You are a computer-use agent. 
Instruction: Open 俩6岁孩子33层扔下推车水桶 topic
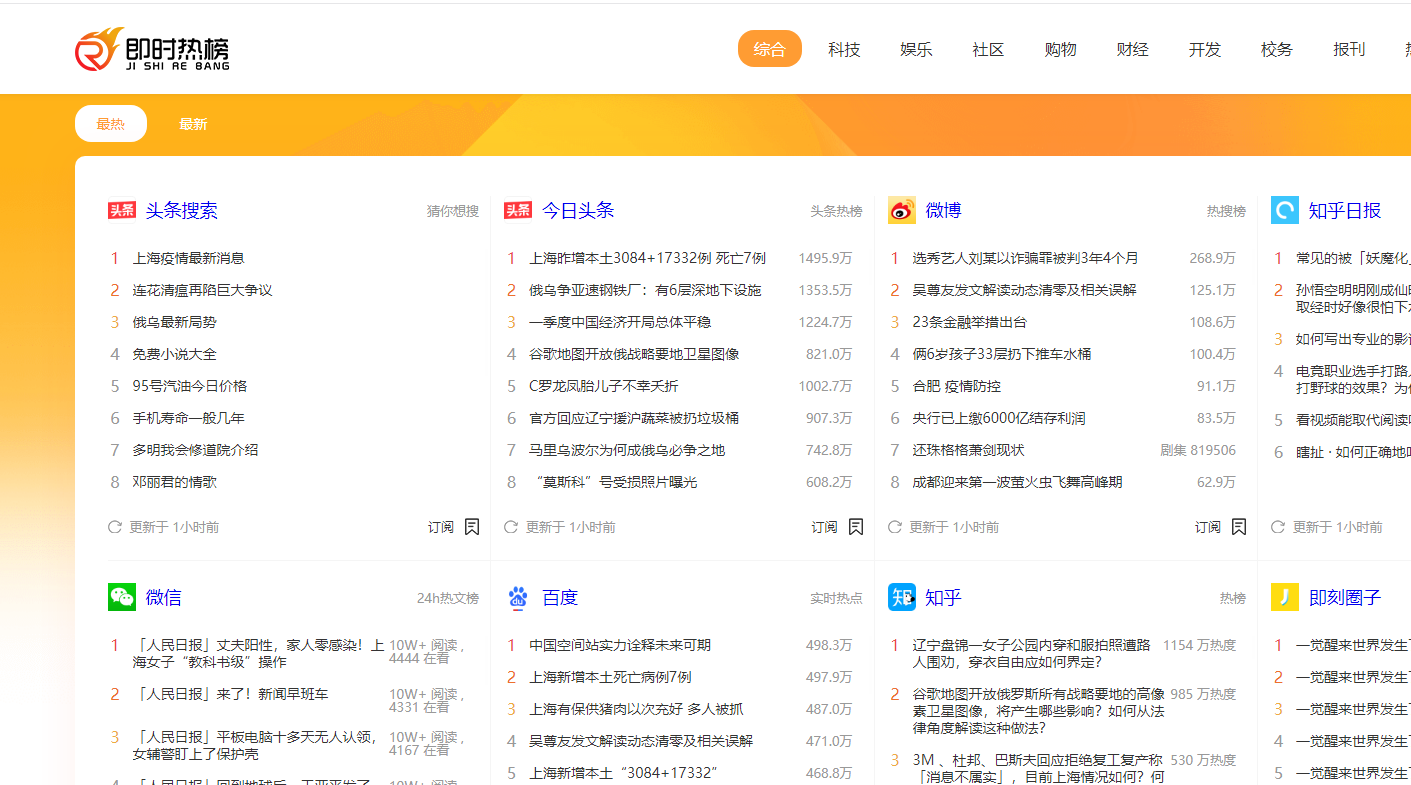pos(1002,354)
